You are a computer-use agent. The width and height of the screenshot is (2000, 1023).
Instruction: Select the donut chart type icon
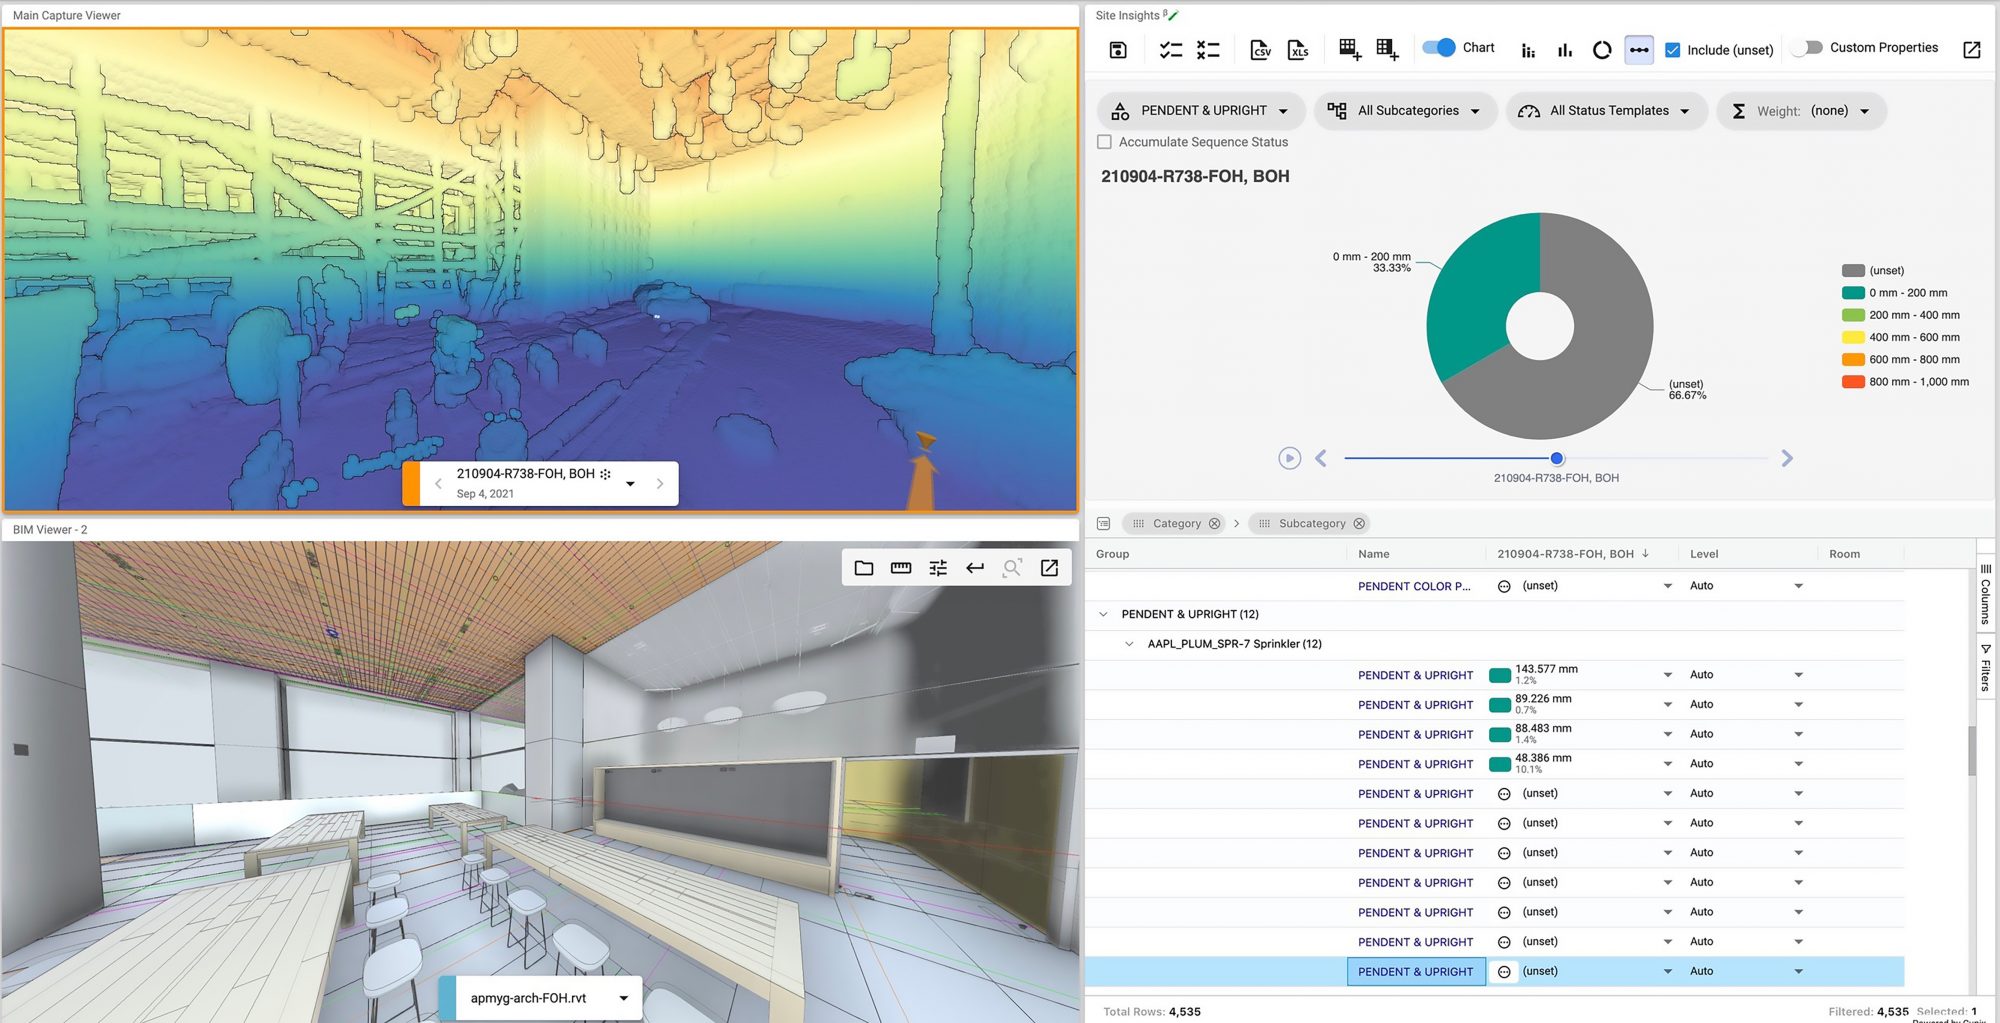pyautogui.click(x=1602, y=50)
